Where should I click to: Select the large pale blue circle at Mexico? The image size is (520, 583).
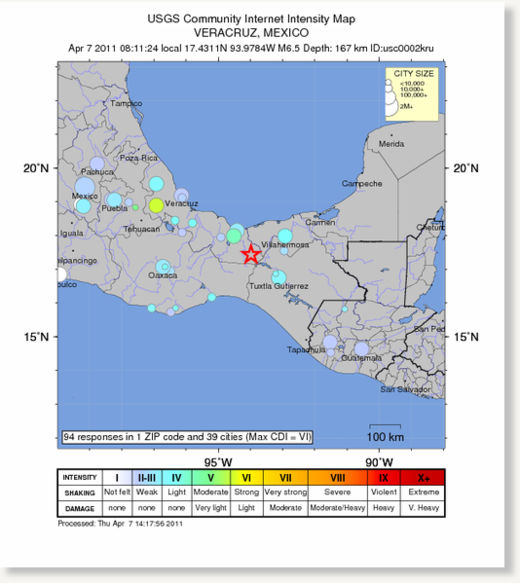[85, 186]
